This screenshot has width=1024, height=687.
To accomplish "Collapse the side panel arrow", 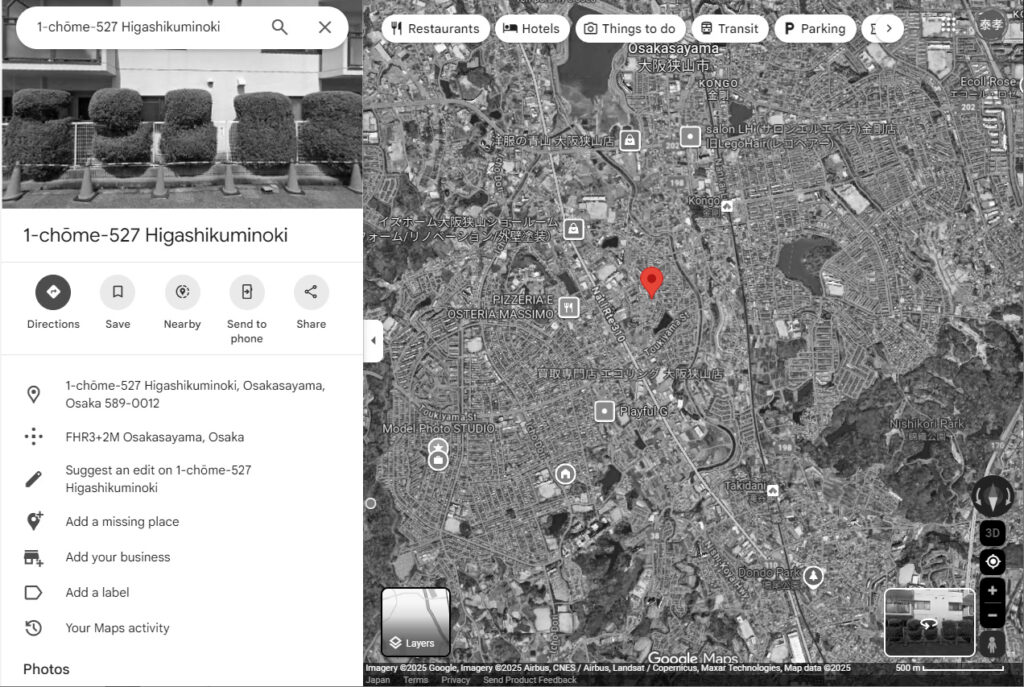I will [373, 341].
